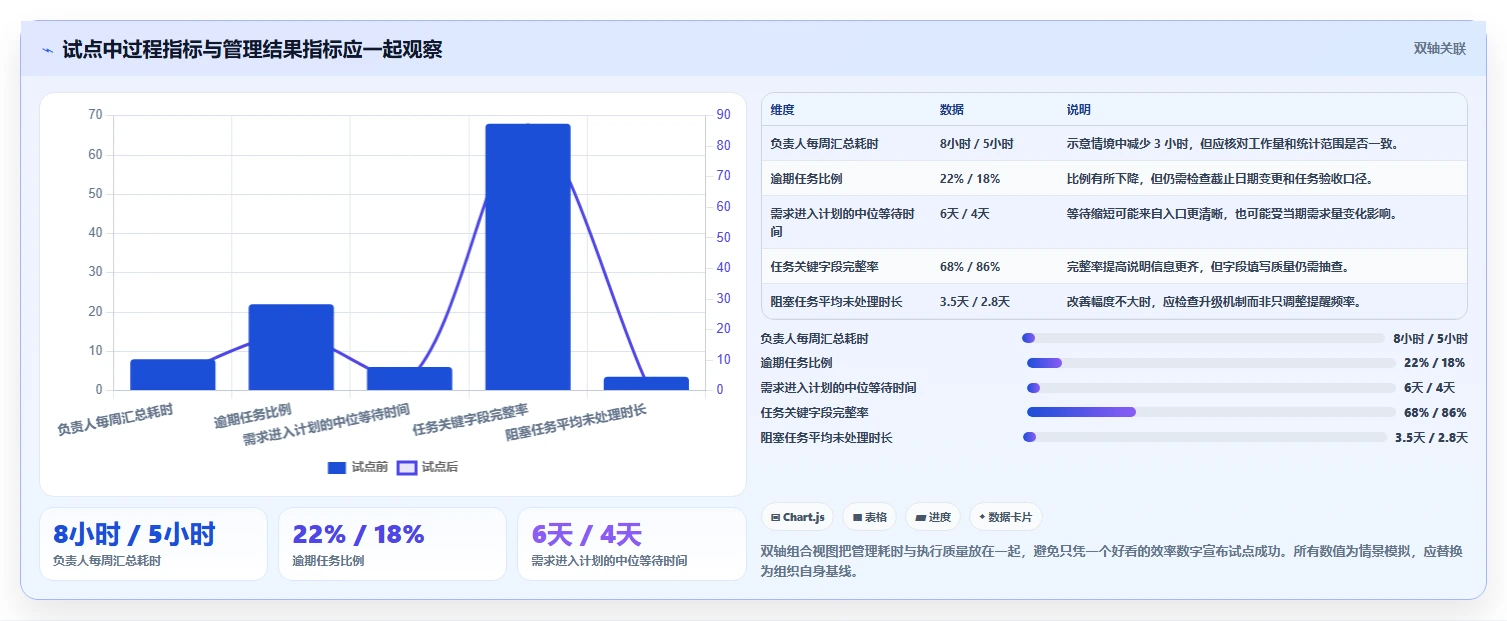Open the 8小时 / 5小时 data card
Viewport: 1507px width, 621px height.
coord(153,544)
